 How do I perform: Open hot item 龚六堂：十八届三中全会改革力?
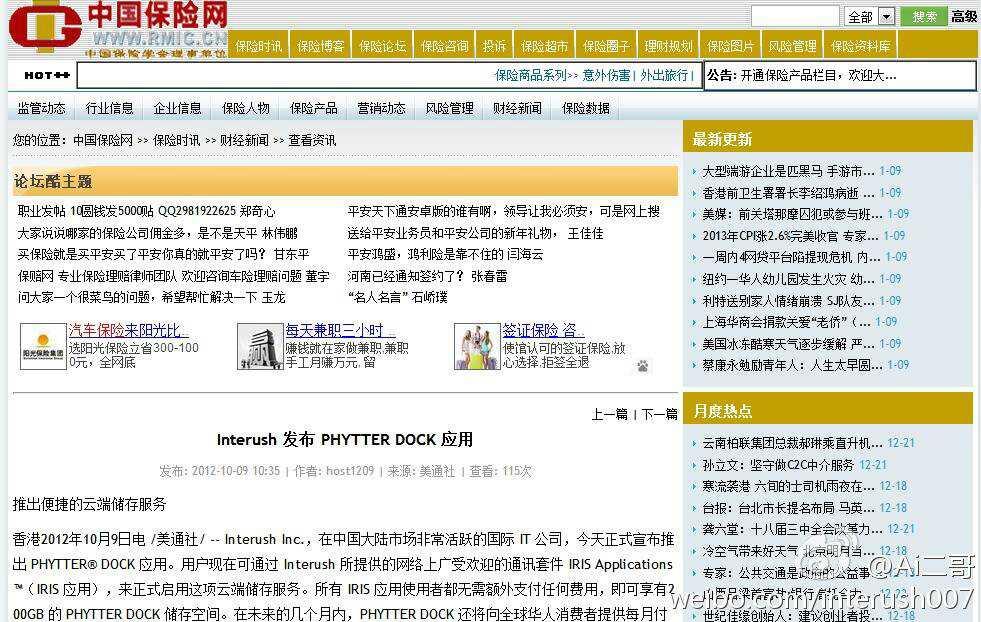792,530
